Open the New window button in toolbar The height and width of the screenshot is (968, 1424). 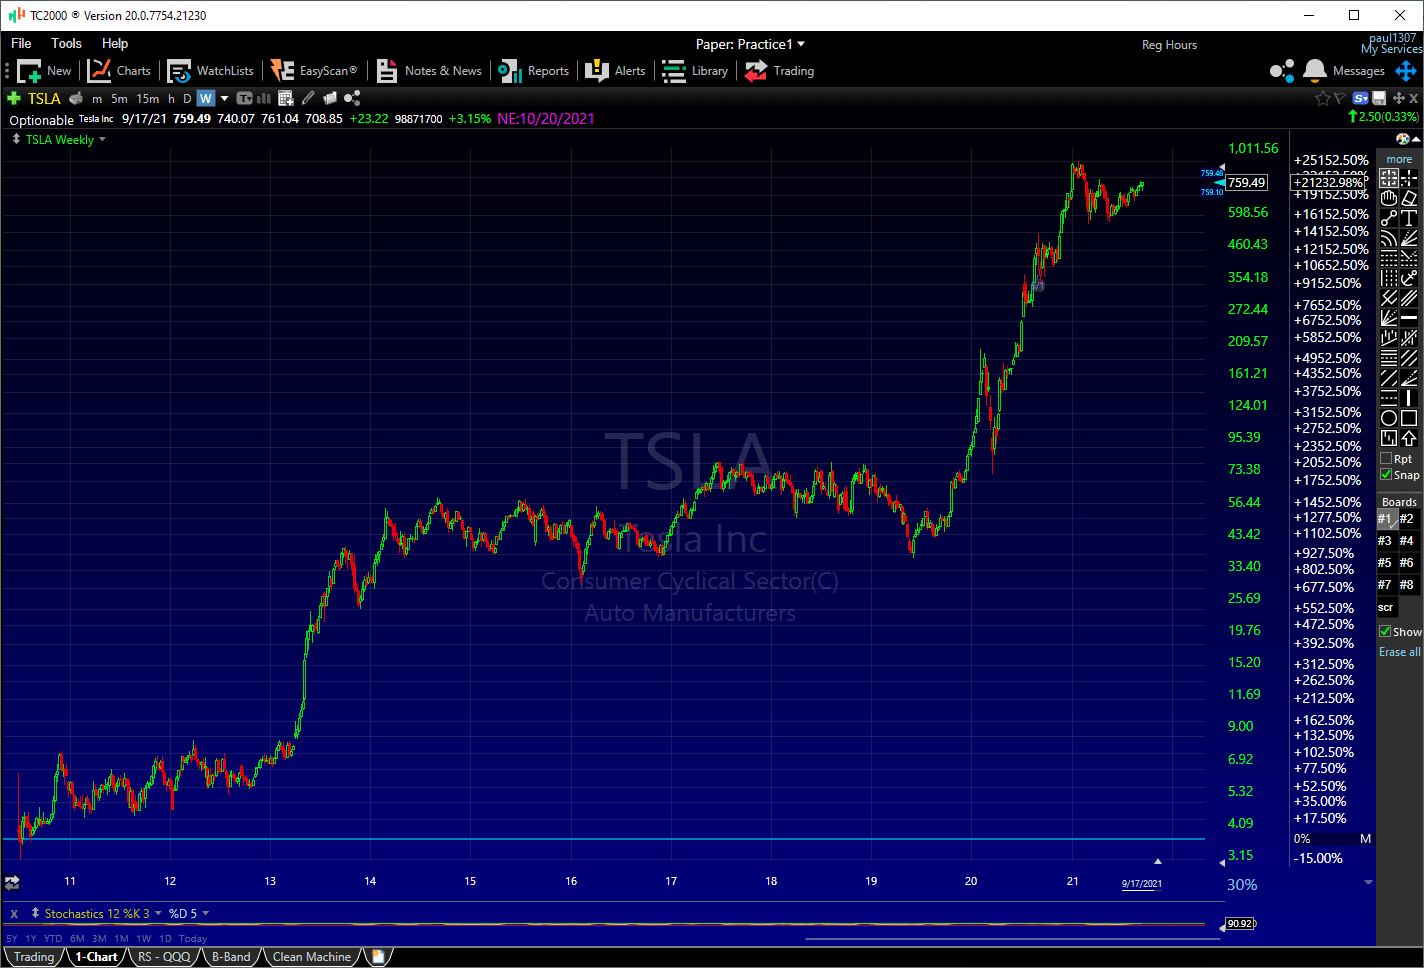coord(44,71)
